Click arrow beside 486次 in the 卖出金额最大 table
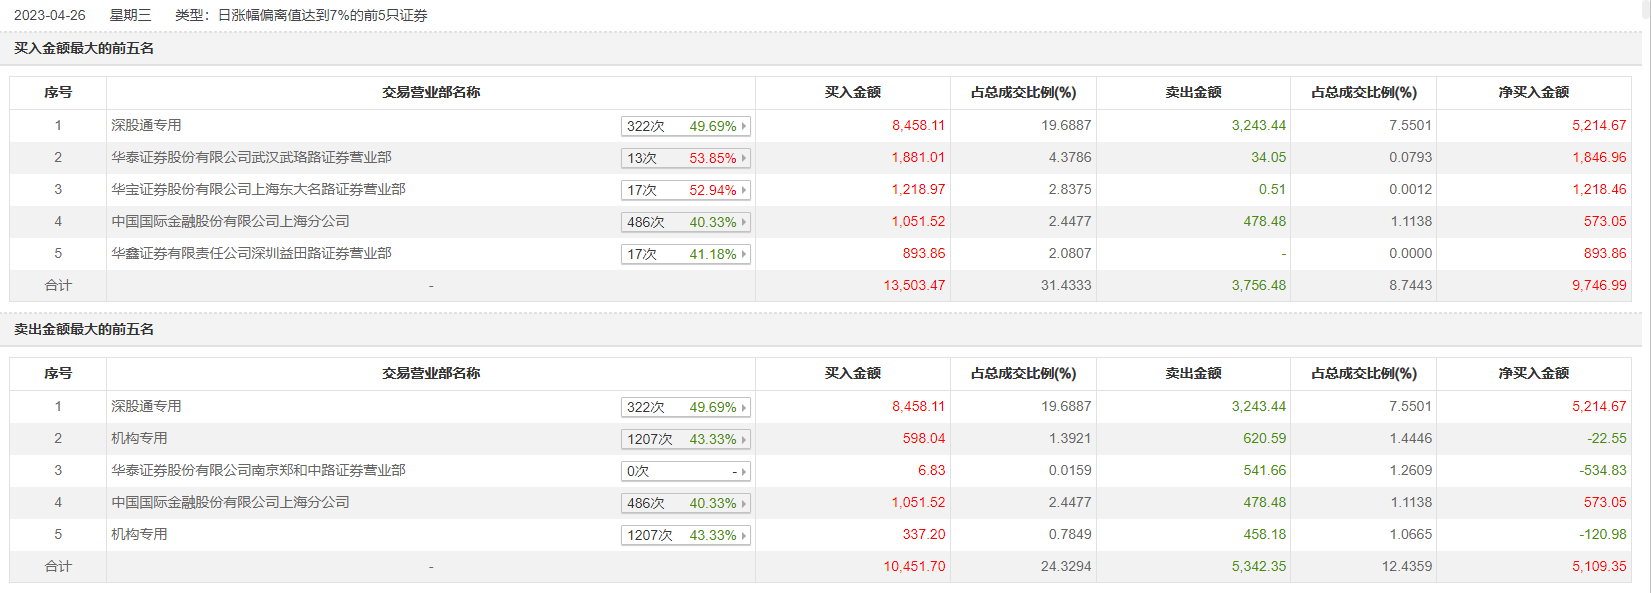1651x593 pixels. pyautogui.click(x=744, y=503)
